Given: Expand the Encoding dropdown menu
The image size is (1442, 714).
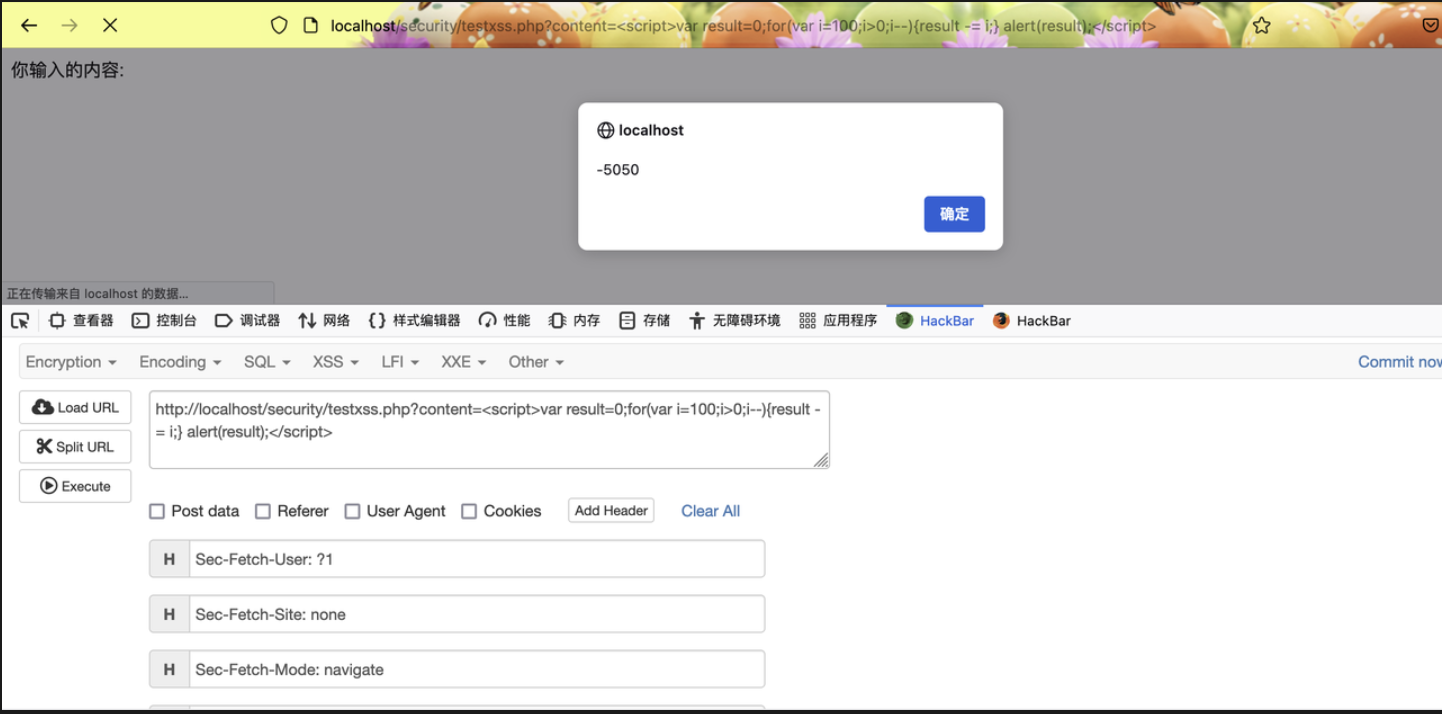Looking at the screenshot, I should pos(180,362).
